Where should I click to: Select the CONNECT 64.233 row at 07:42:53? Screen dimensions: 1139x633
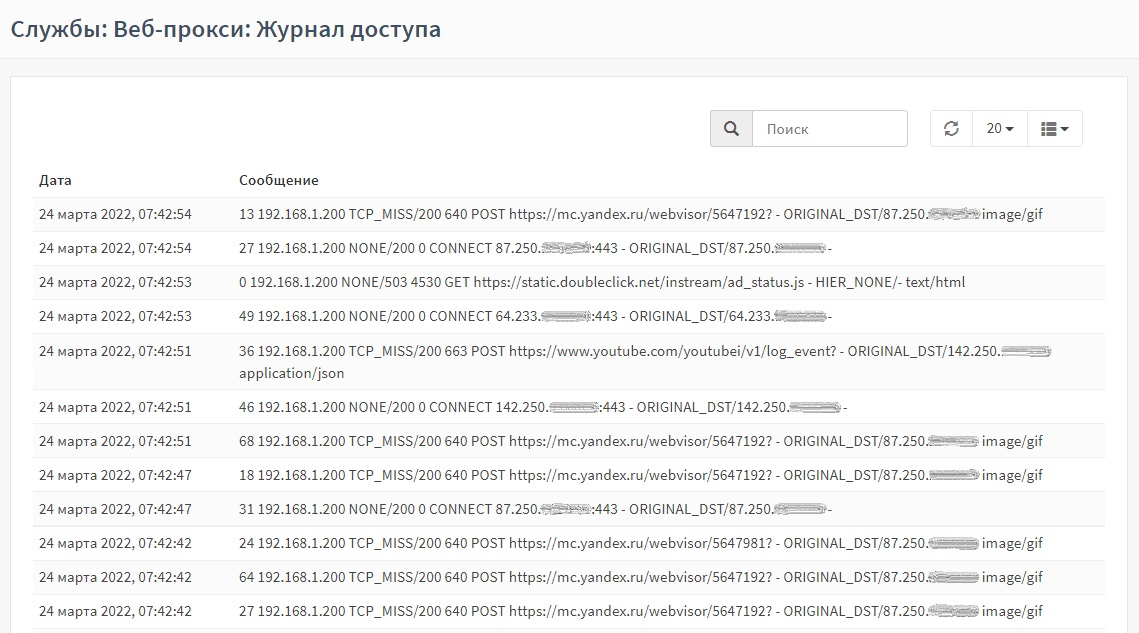coord(569,316)
